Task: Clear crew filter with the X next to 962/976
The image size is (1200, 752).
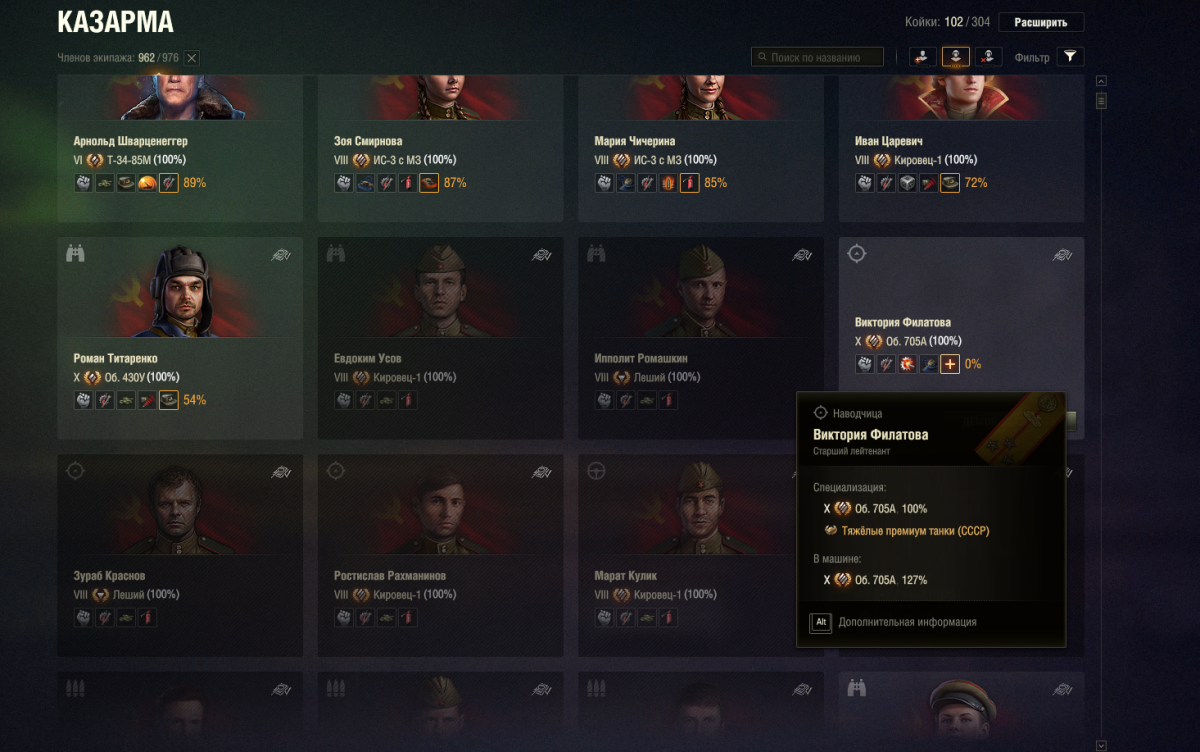Action: (x=192, y=58)
